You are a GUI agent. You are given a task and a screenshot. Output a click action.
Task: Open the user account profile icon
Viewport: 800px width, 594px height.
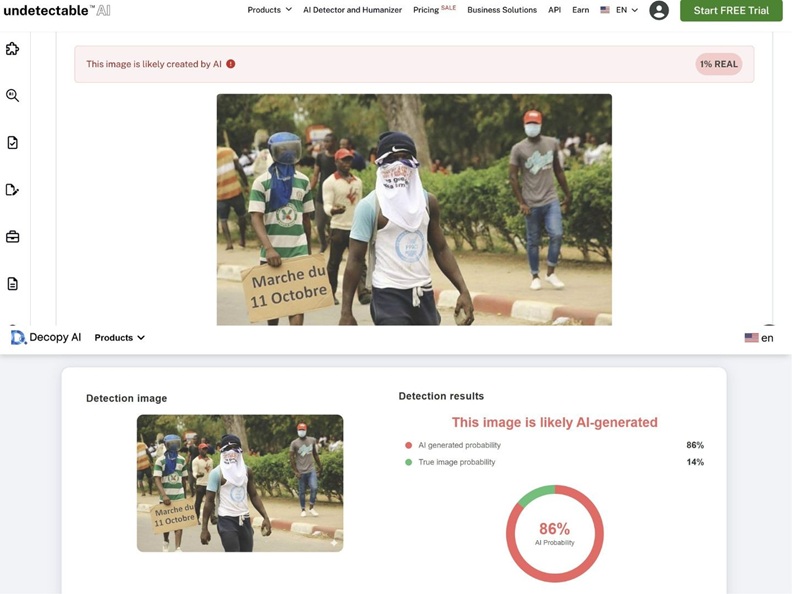click(x=658, y=10)
